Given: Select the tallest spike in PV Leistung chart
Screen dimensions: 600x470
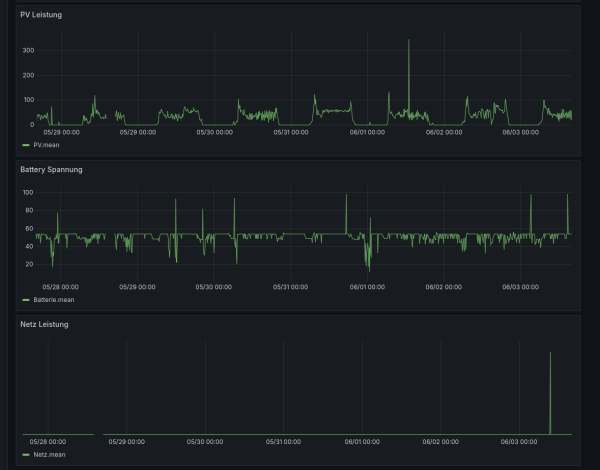Looking at the screenshot, I should coord(408,42).
